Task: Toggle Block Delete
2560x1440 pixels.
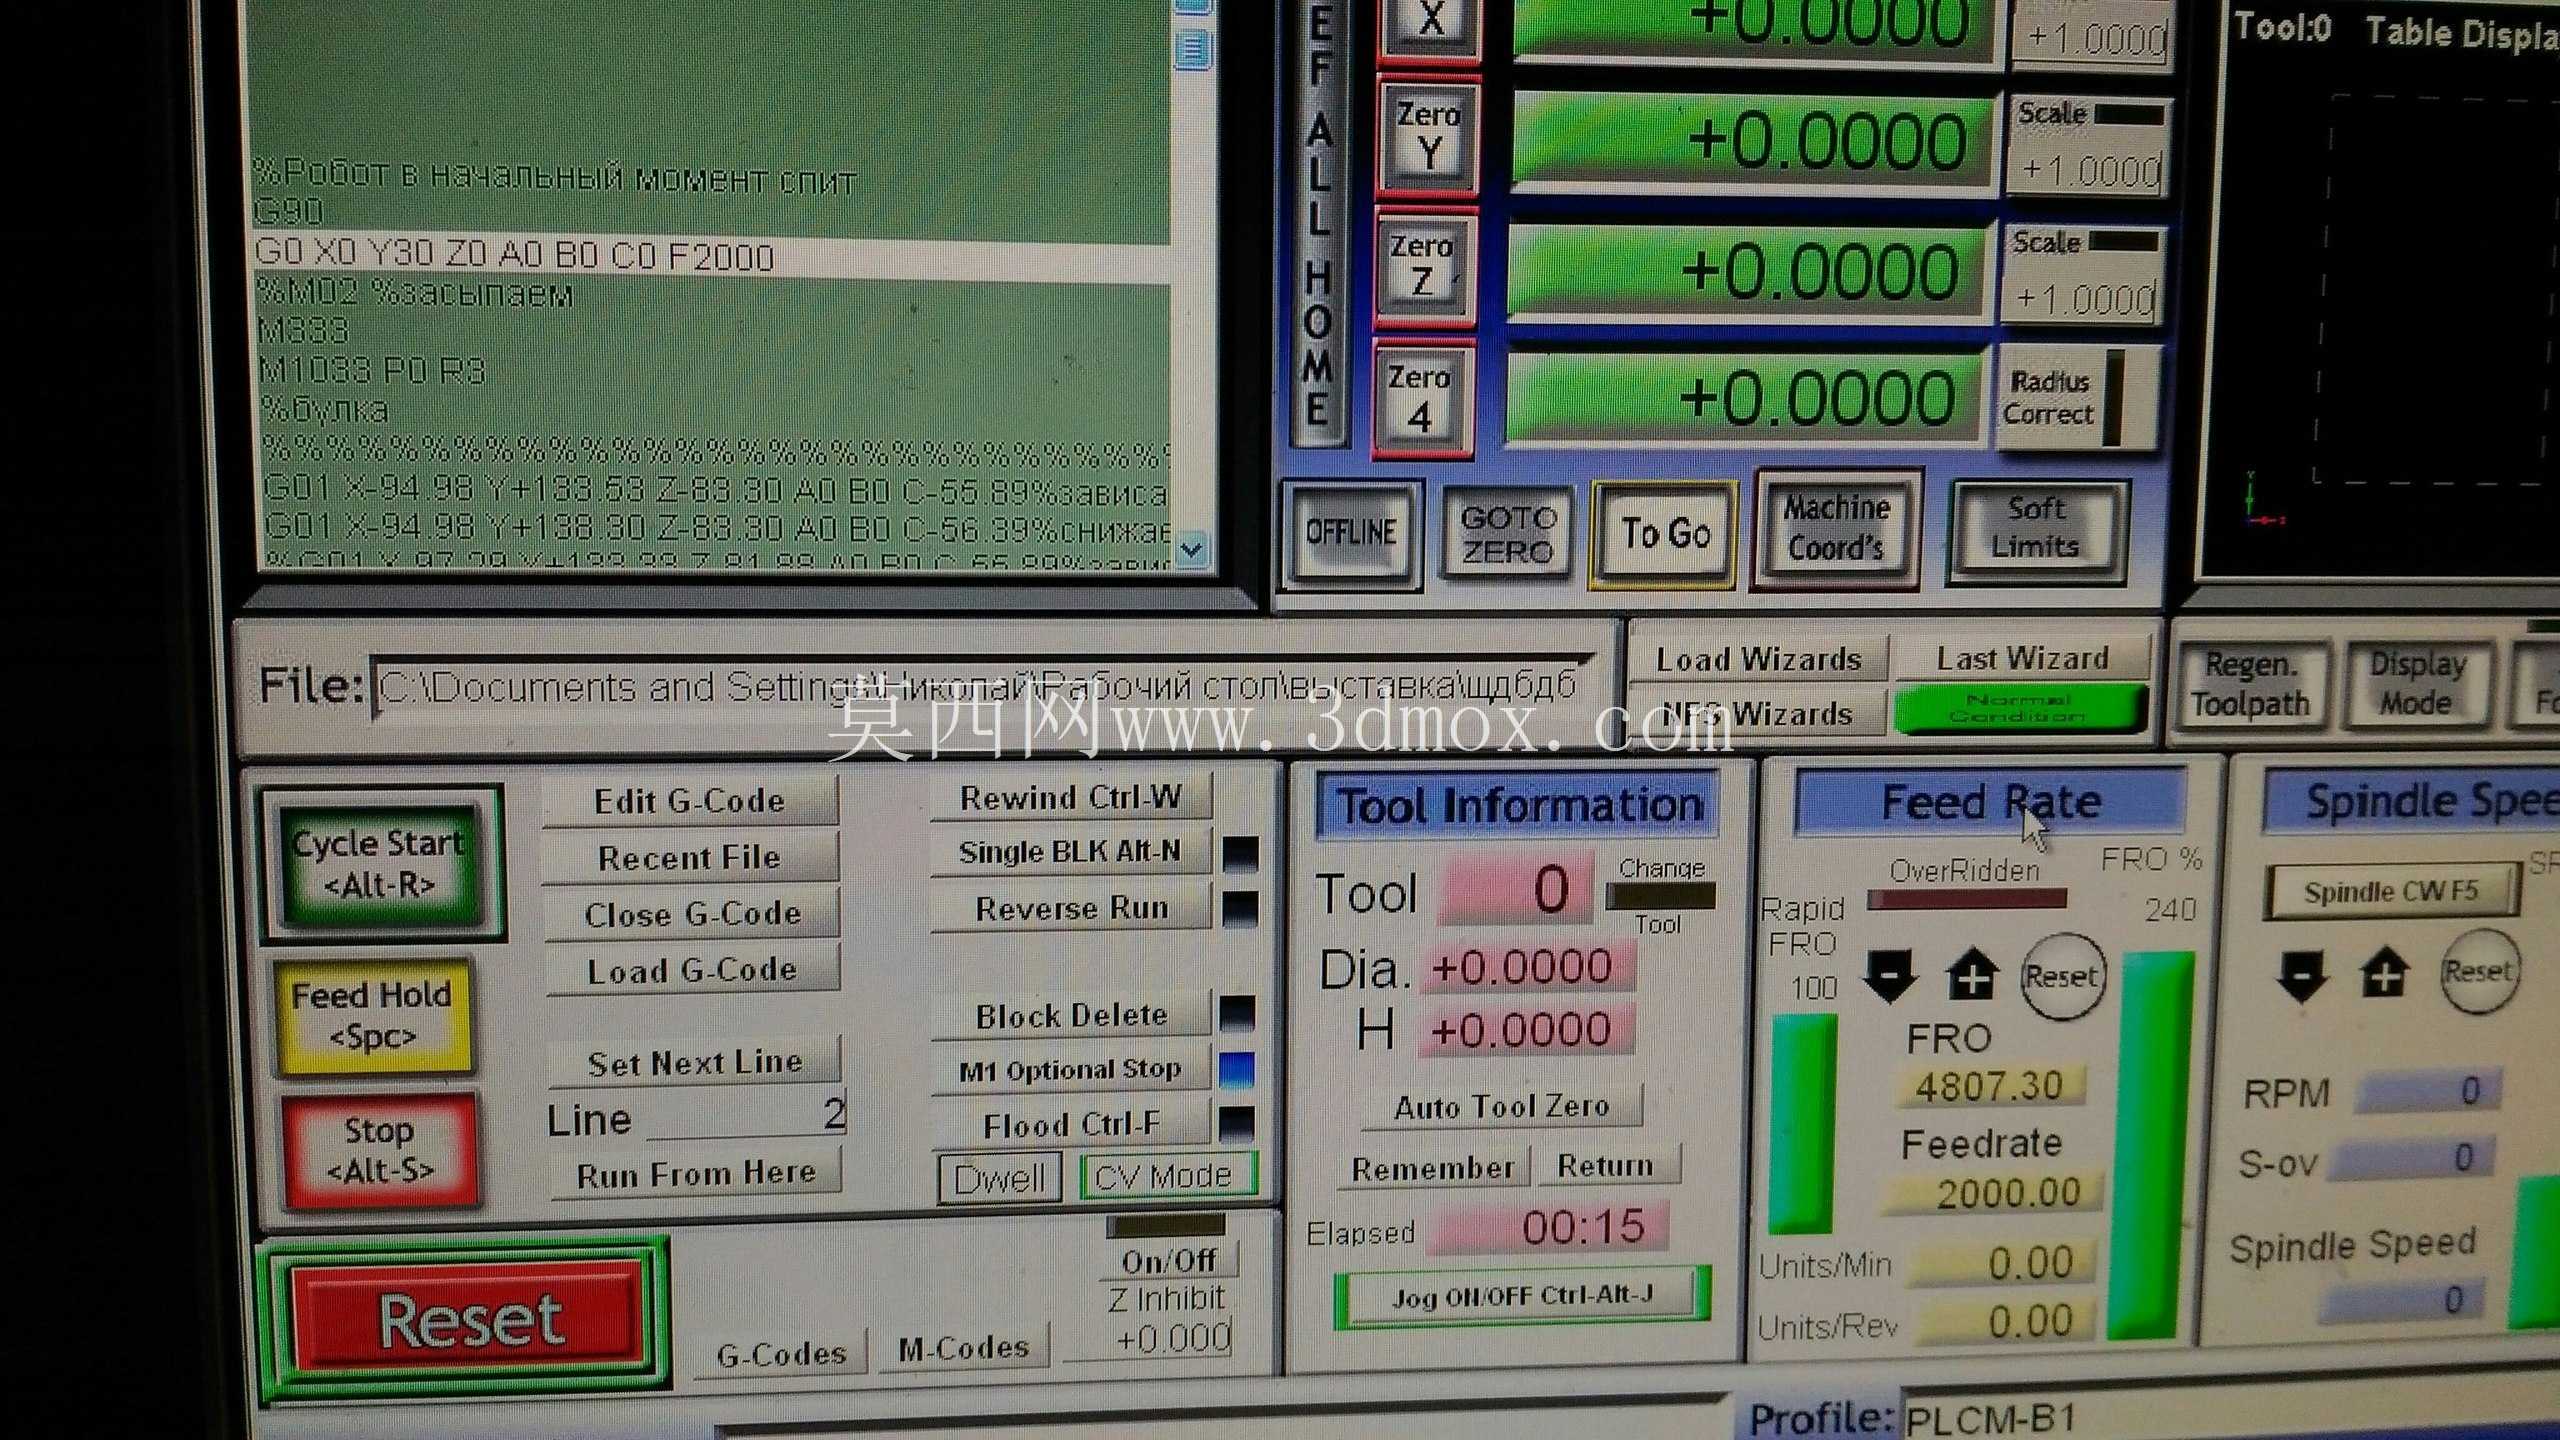Action: [1072, 1016]
